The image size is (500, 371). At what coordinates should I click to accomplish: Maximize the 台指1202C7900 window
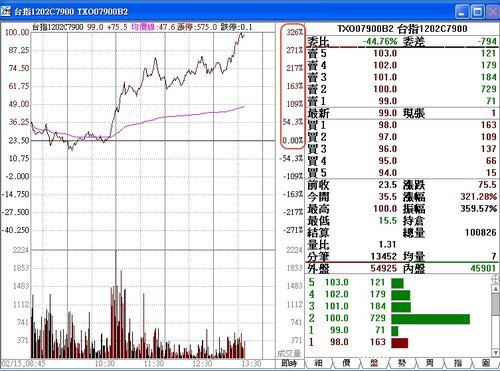point(477,12)
